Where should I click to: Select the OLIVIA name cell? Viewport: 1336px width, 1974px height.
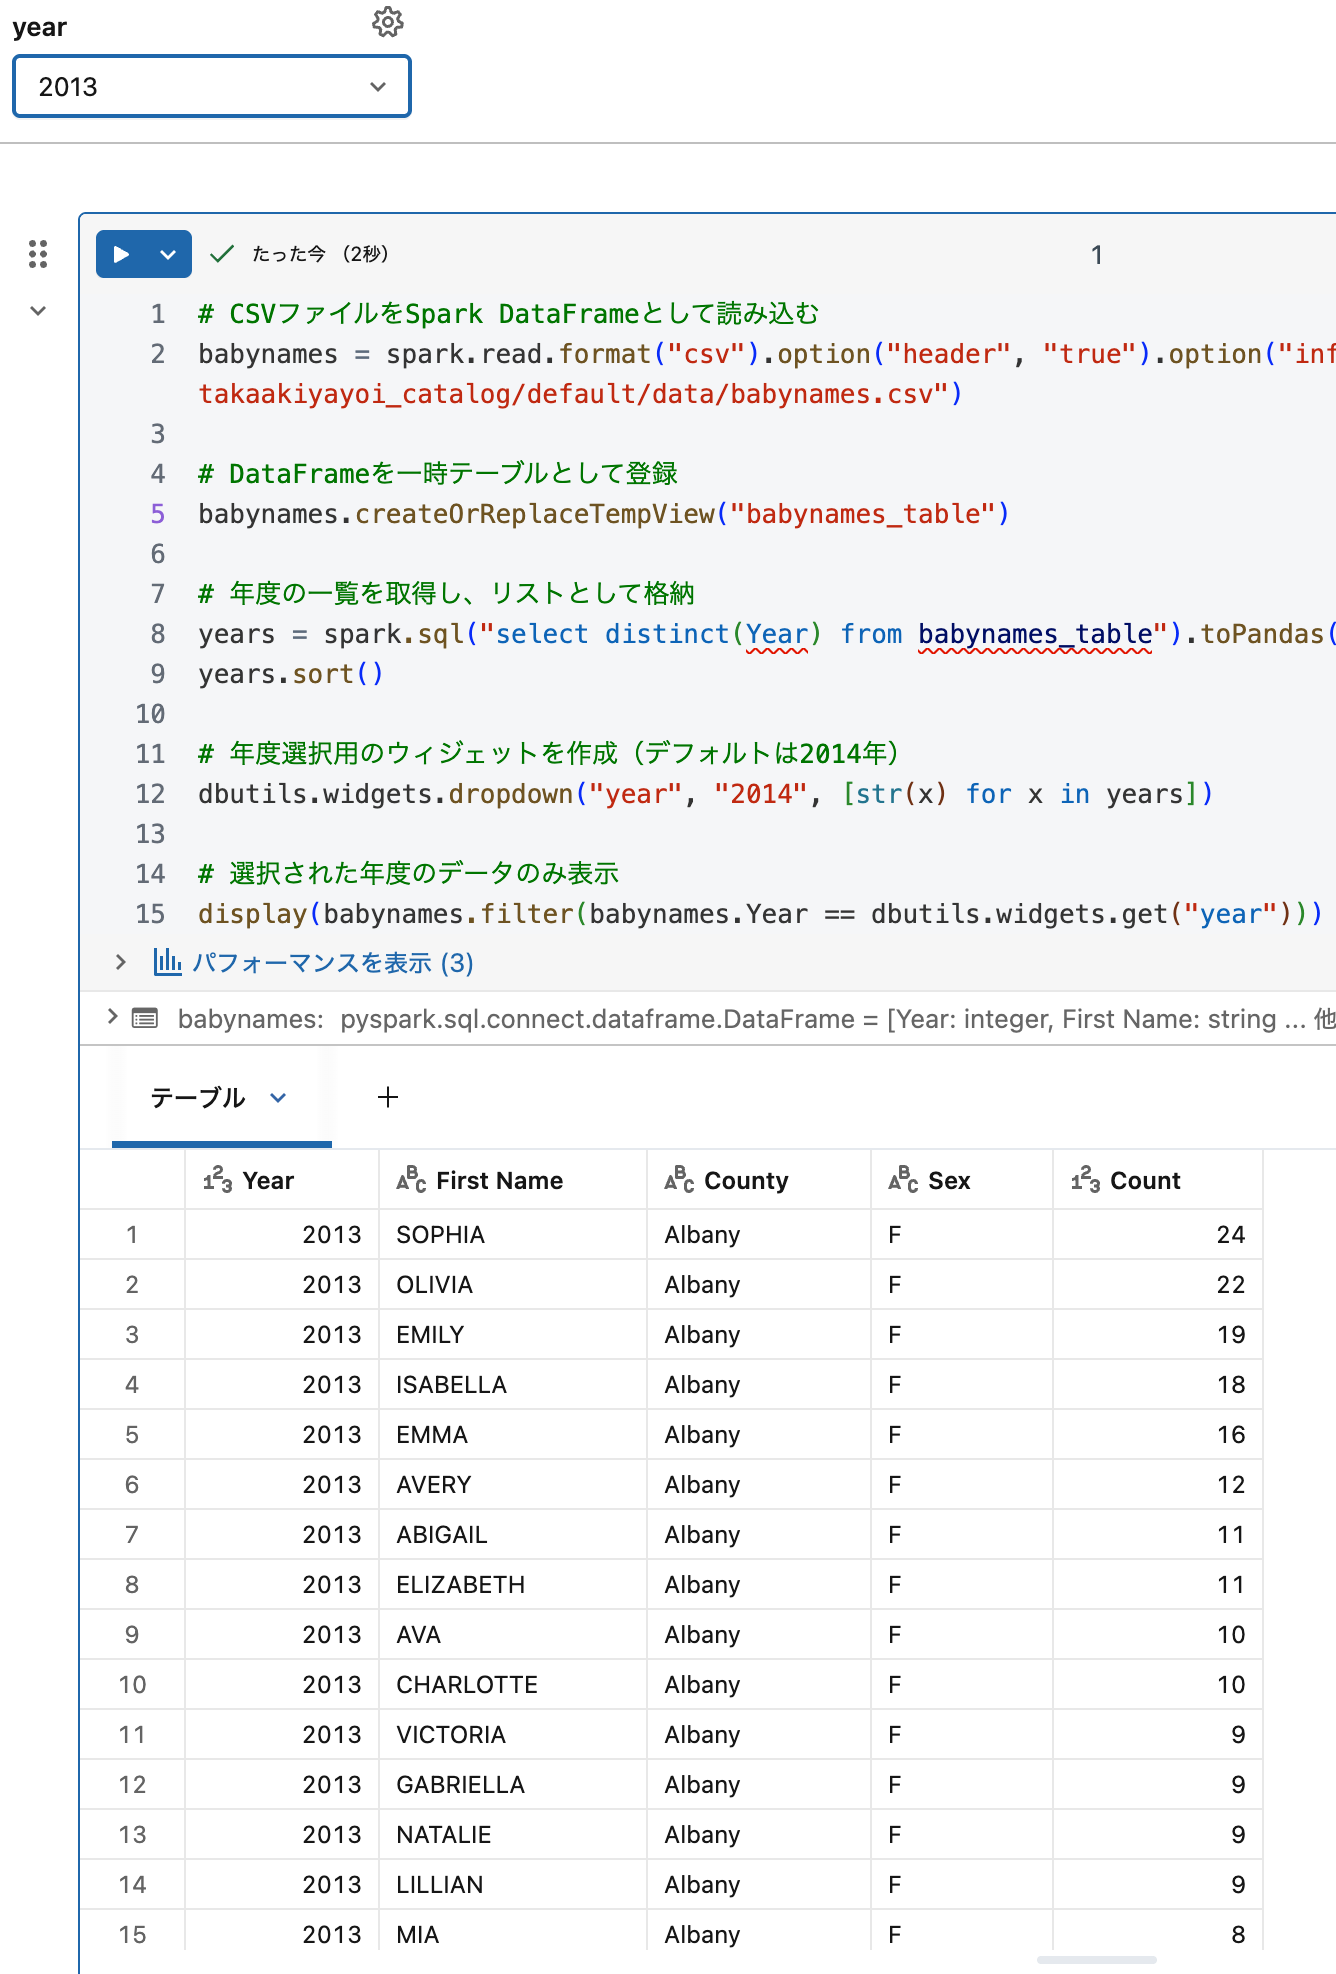click(x=513, y=1285)
